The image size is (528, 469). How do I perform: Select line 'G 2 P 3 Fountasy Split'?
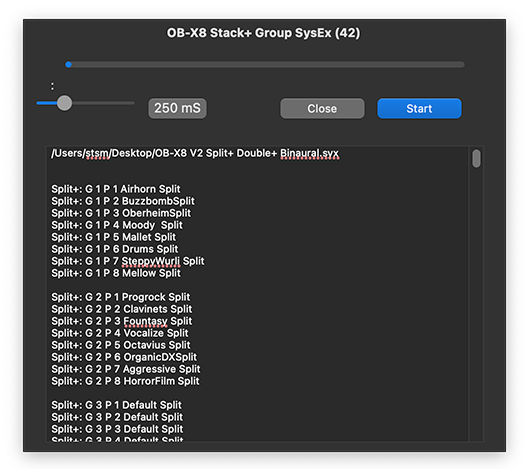tap(122, 321)
